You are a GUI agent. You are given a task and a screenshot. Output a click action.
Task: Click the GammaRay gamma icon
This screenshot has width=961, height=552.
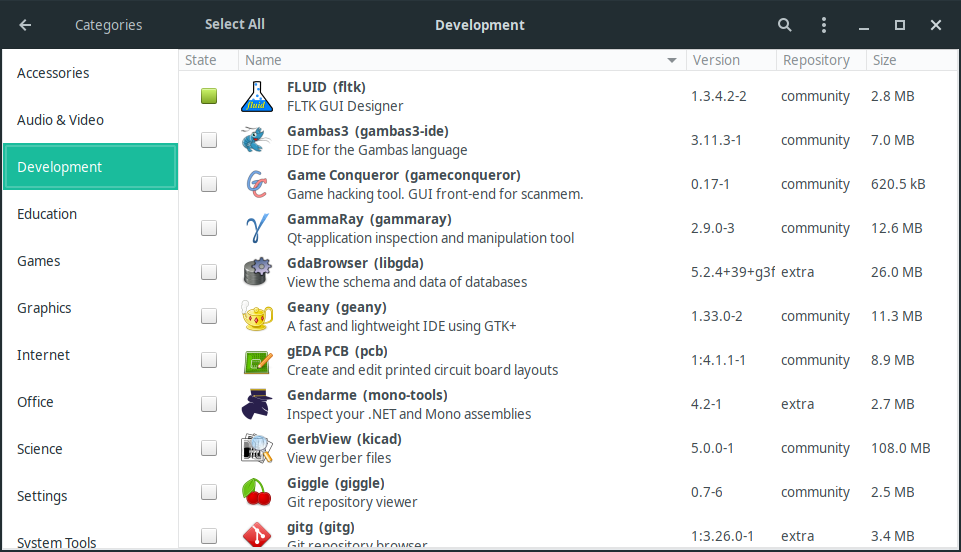point(257,229)
